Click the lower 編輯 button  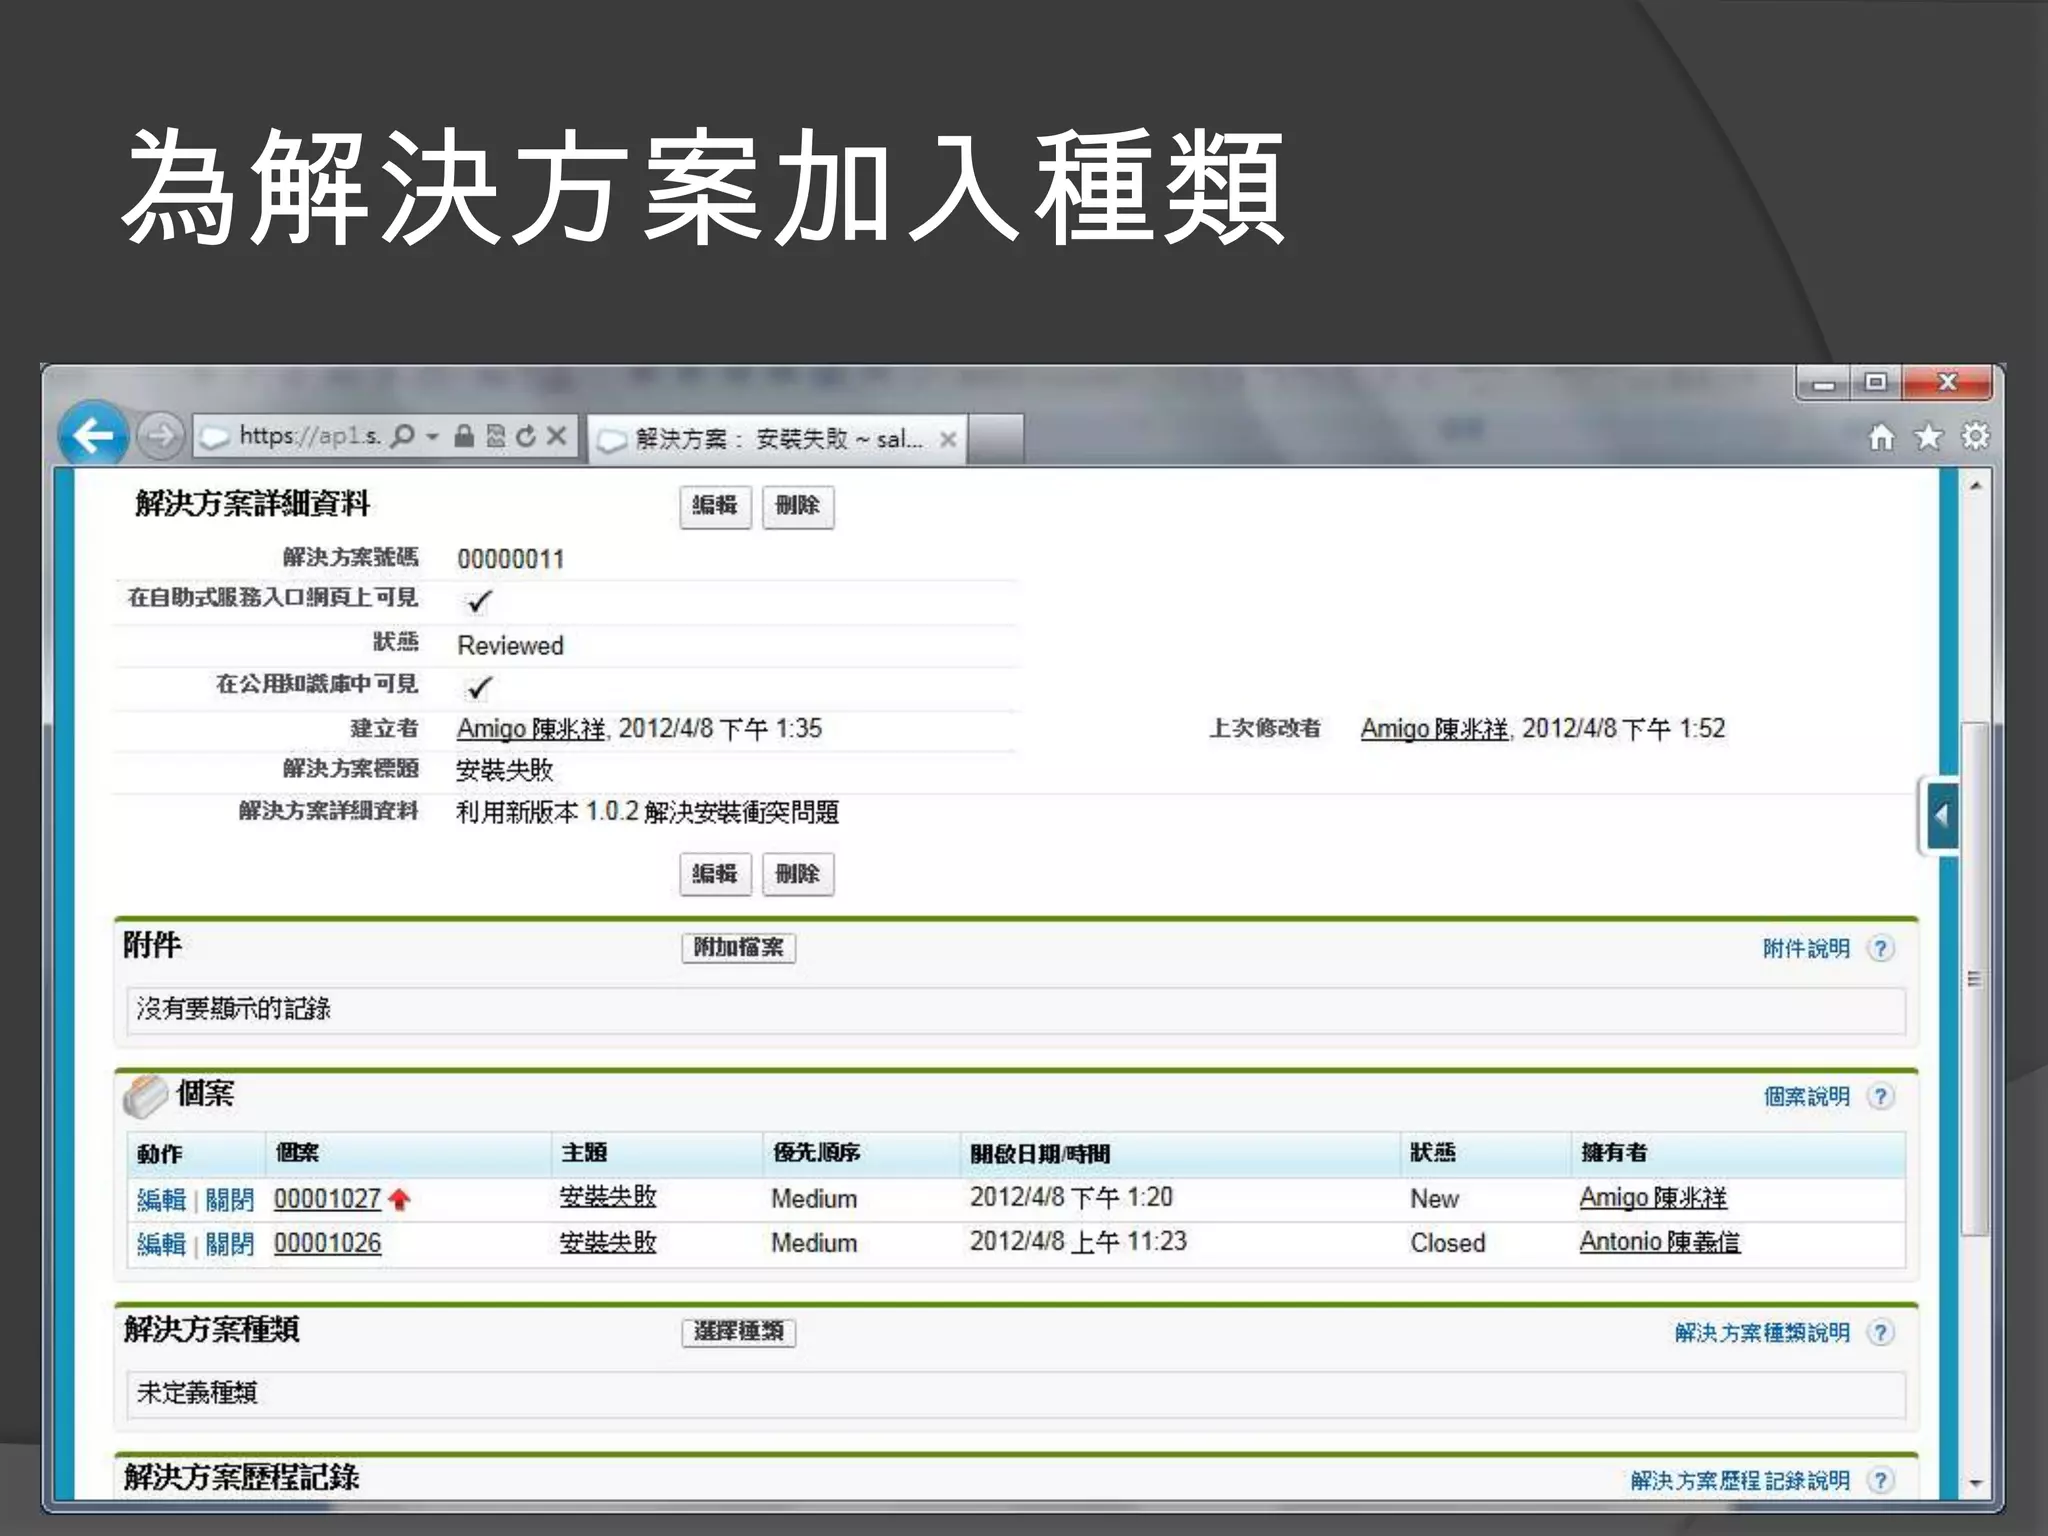pos(715,874)
